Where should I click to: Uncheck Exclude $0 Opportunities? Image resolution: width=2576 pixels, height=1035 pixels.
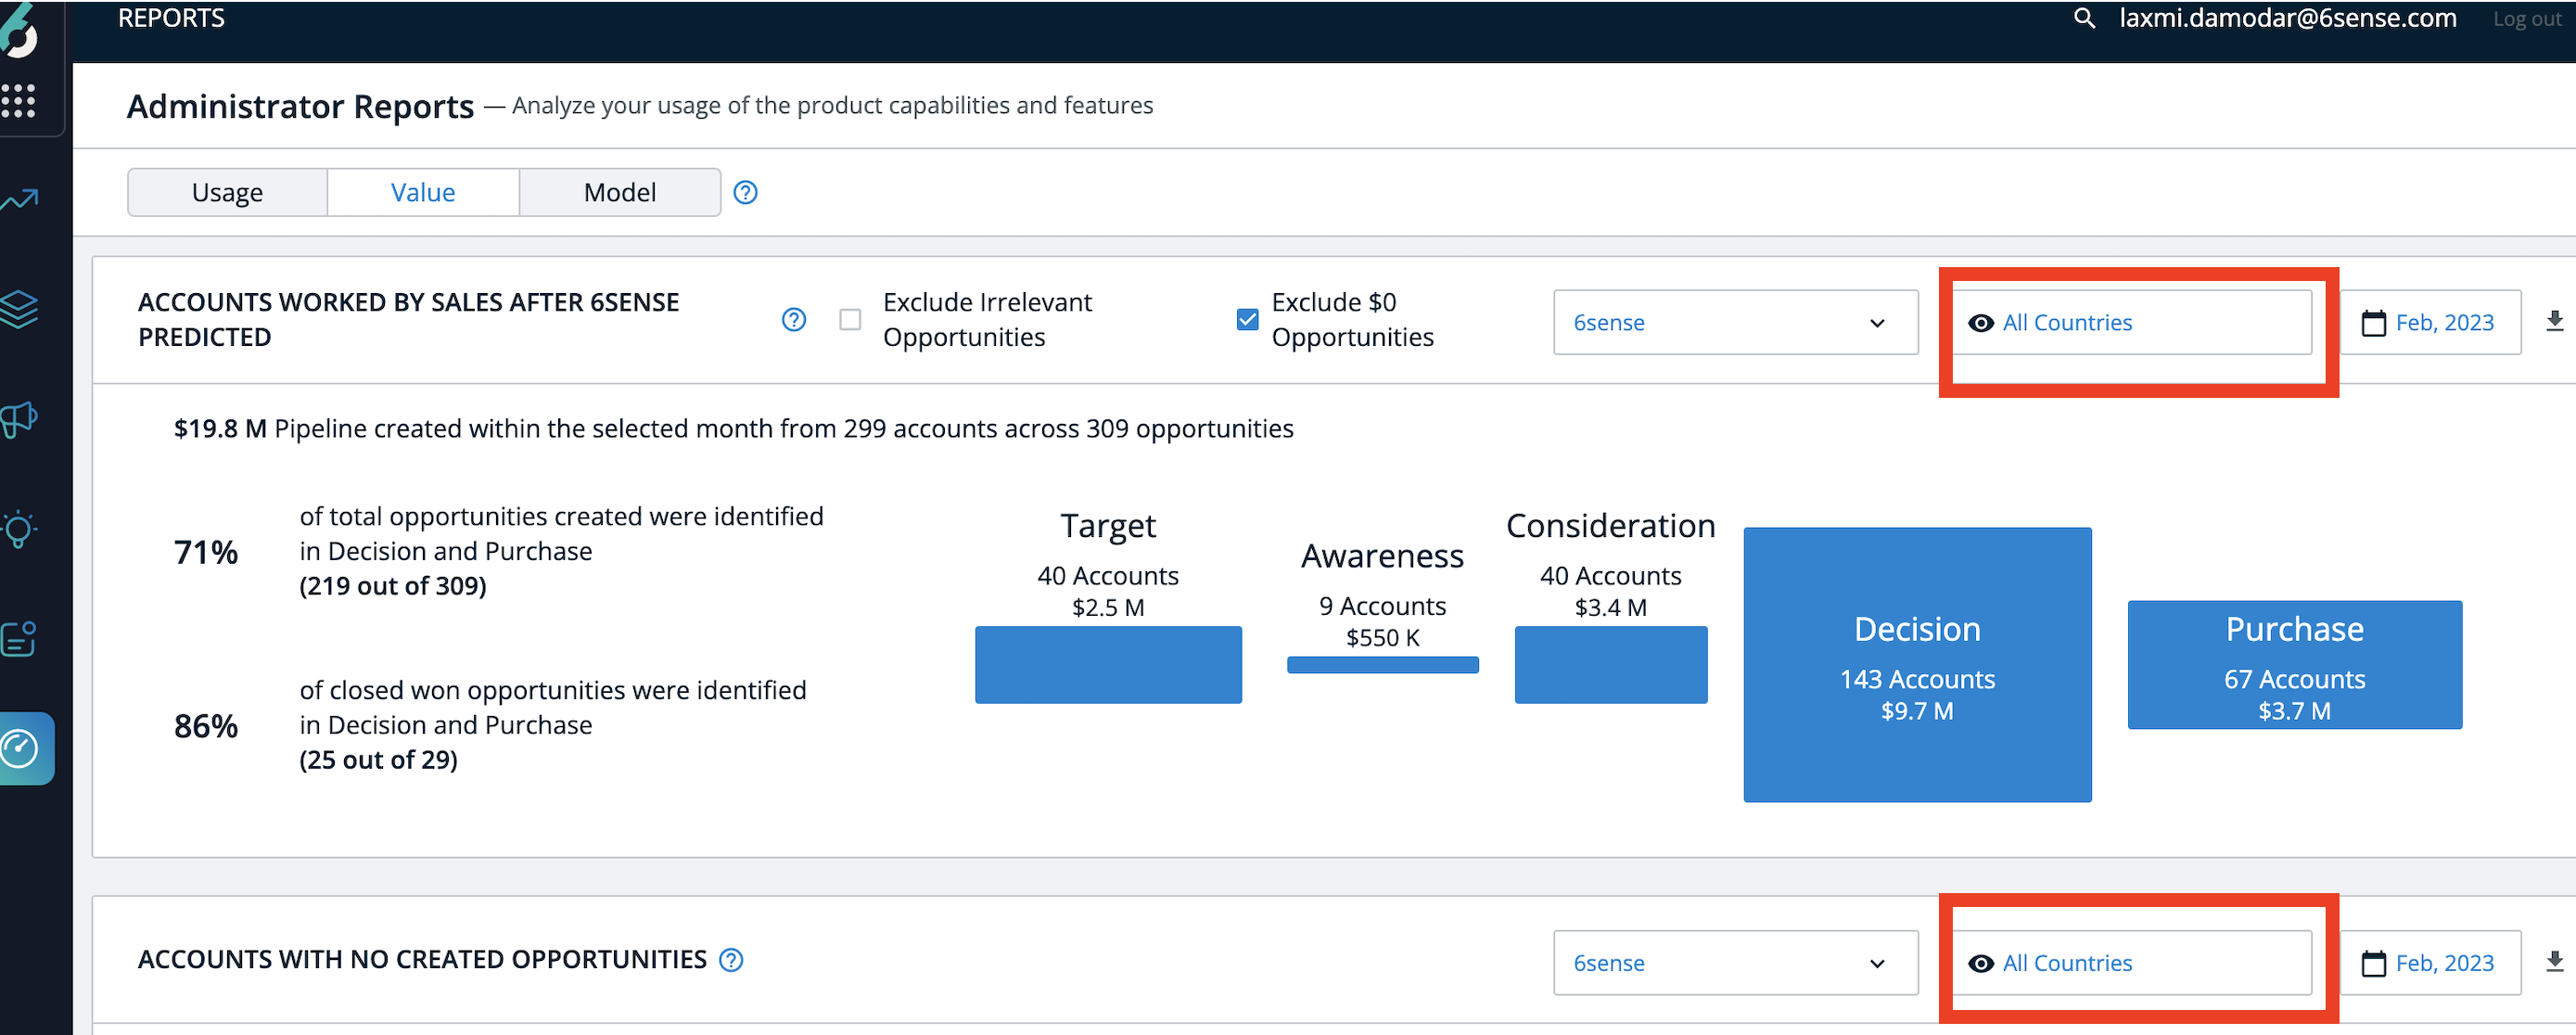point(1247,319)
